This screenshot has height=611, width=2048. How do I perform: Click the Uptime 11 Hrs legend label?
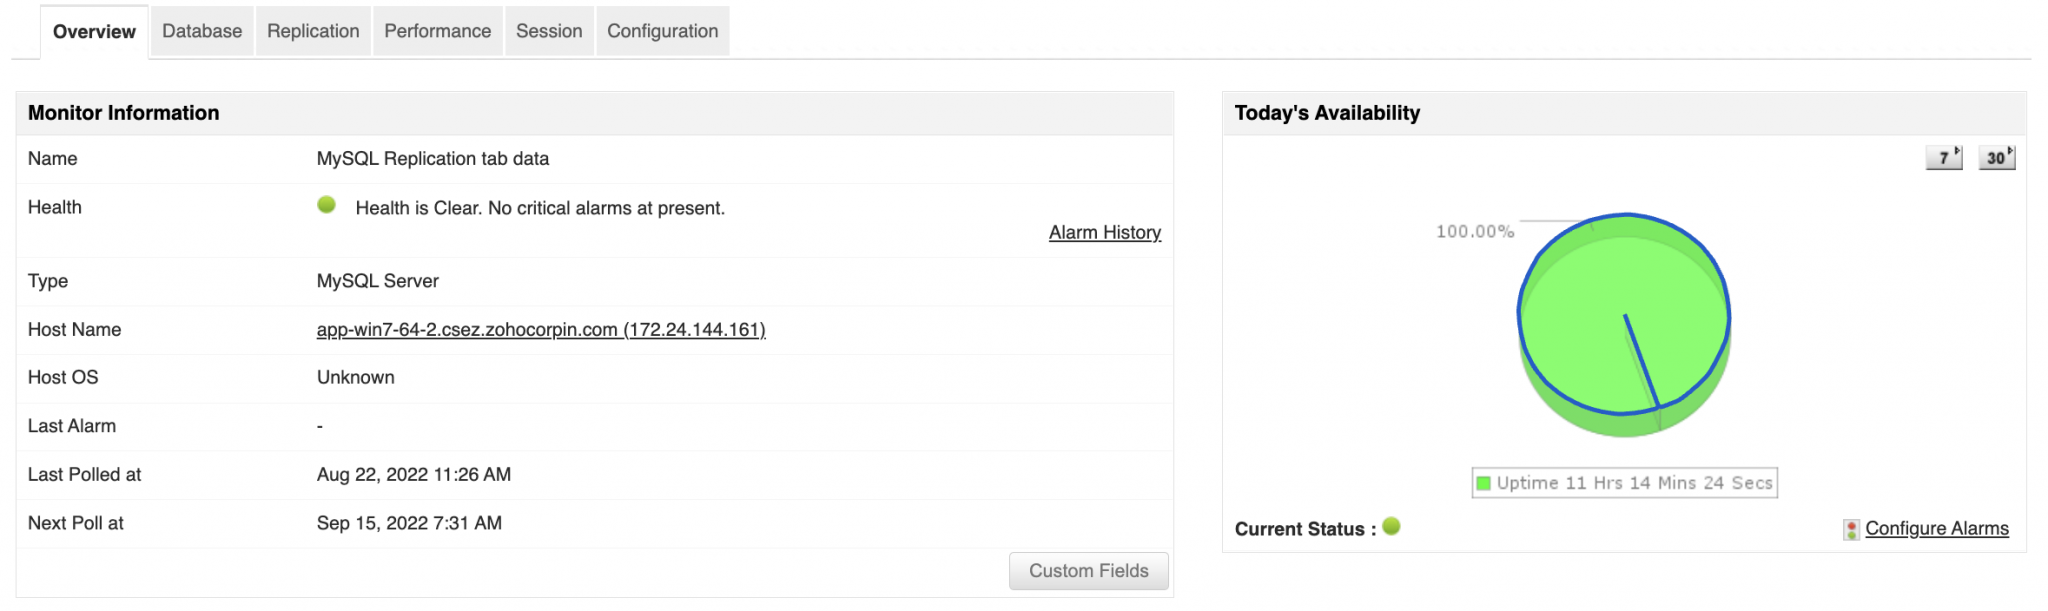[x=1634, y=483]
